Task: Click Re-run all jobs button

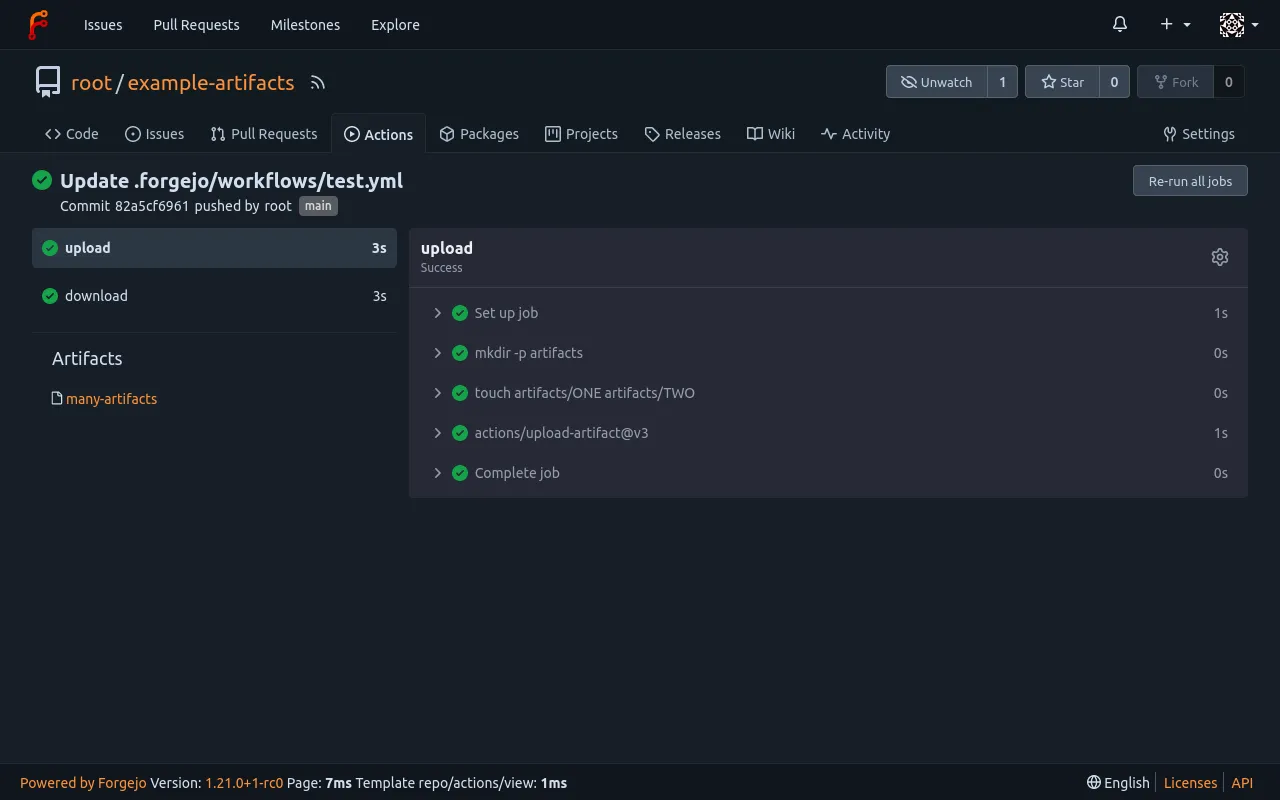Action: pyautogui.click(x=1190, y=181)
